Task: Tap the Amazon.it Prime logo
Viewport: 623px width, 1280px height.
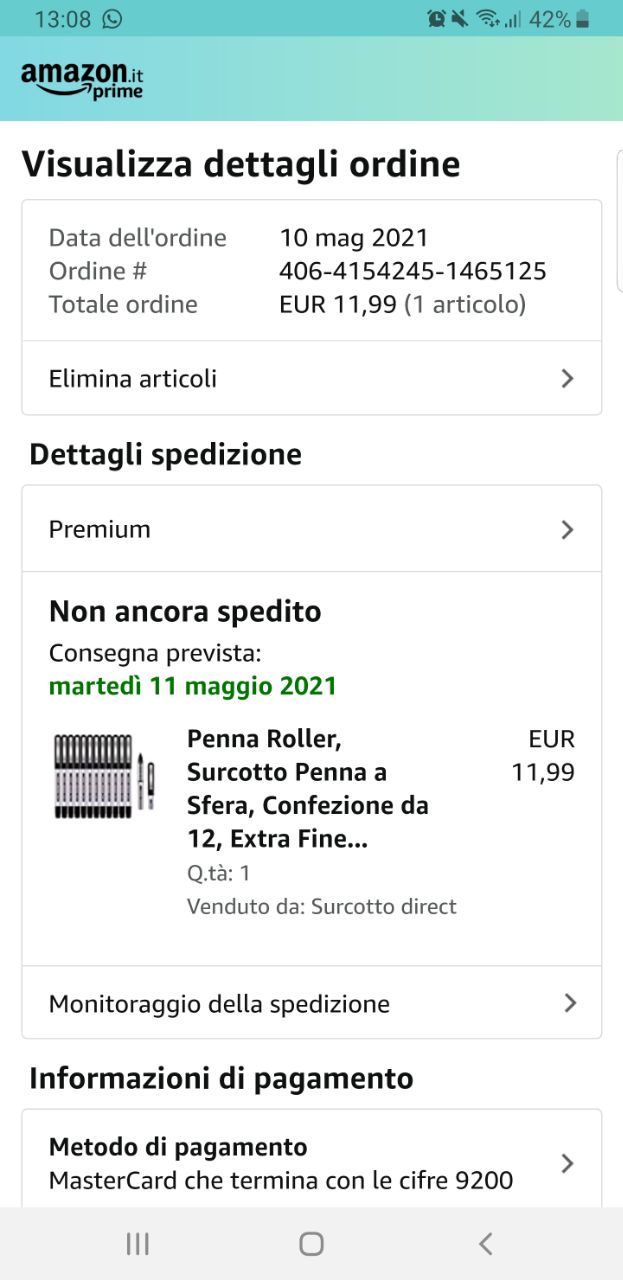Action: [82, 80]
